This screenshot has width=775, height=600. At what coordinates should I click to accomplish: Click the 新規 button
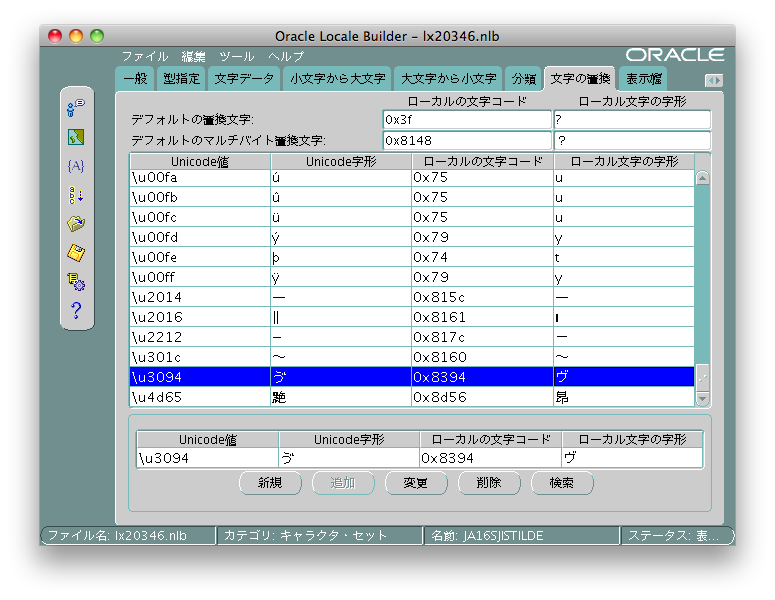270,483
